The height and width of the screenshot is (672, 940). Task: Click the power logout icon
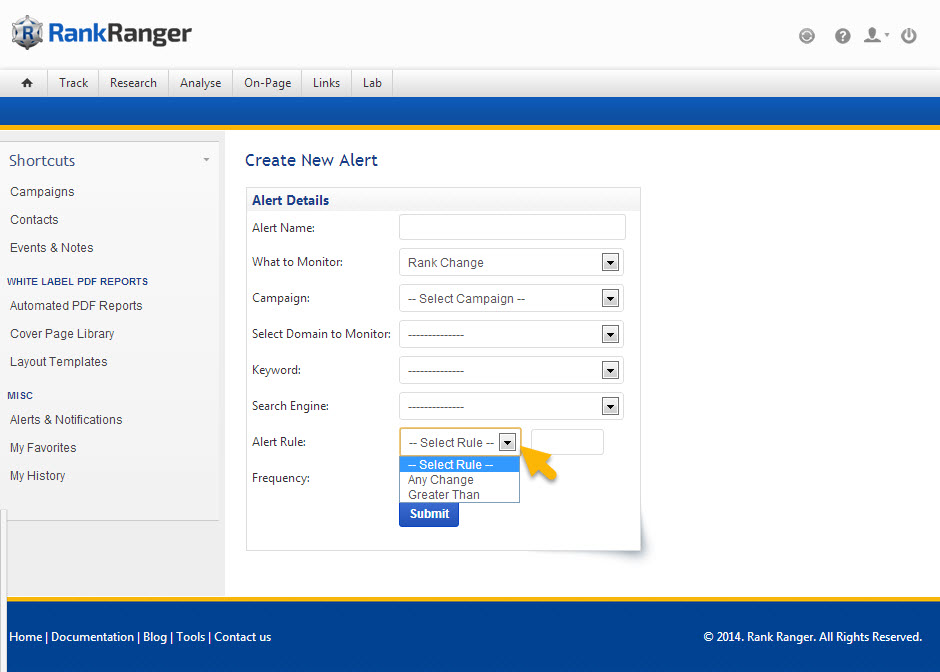[909, 36]
